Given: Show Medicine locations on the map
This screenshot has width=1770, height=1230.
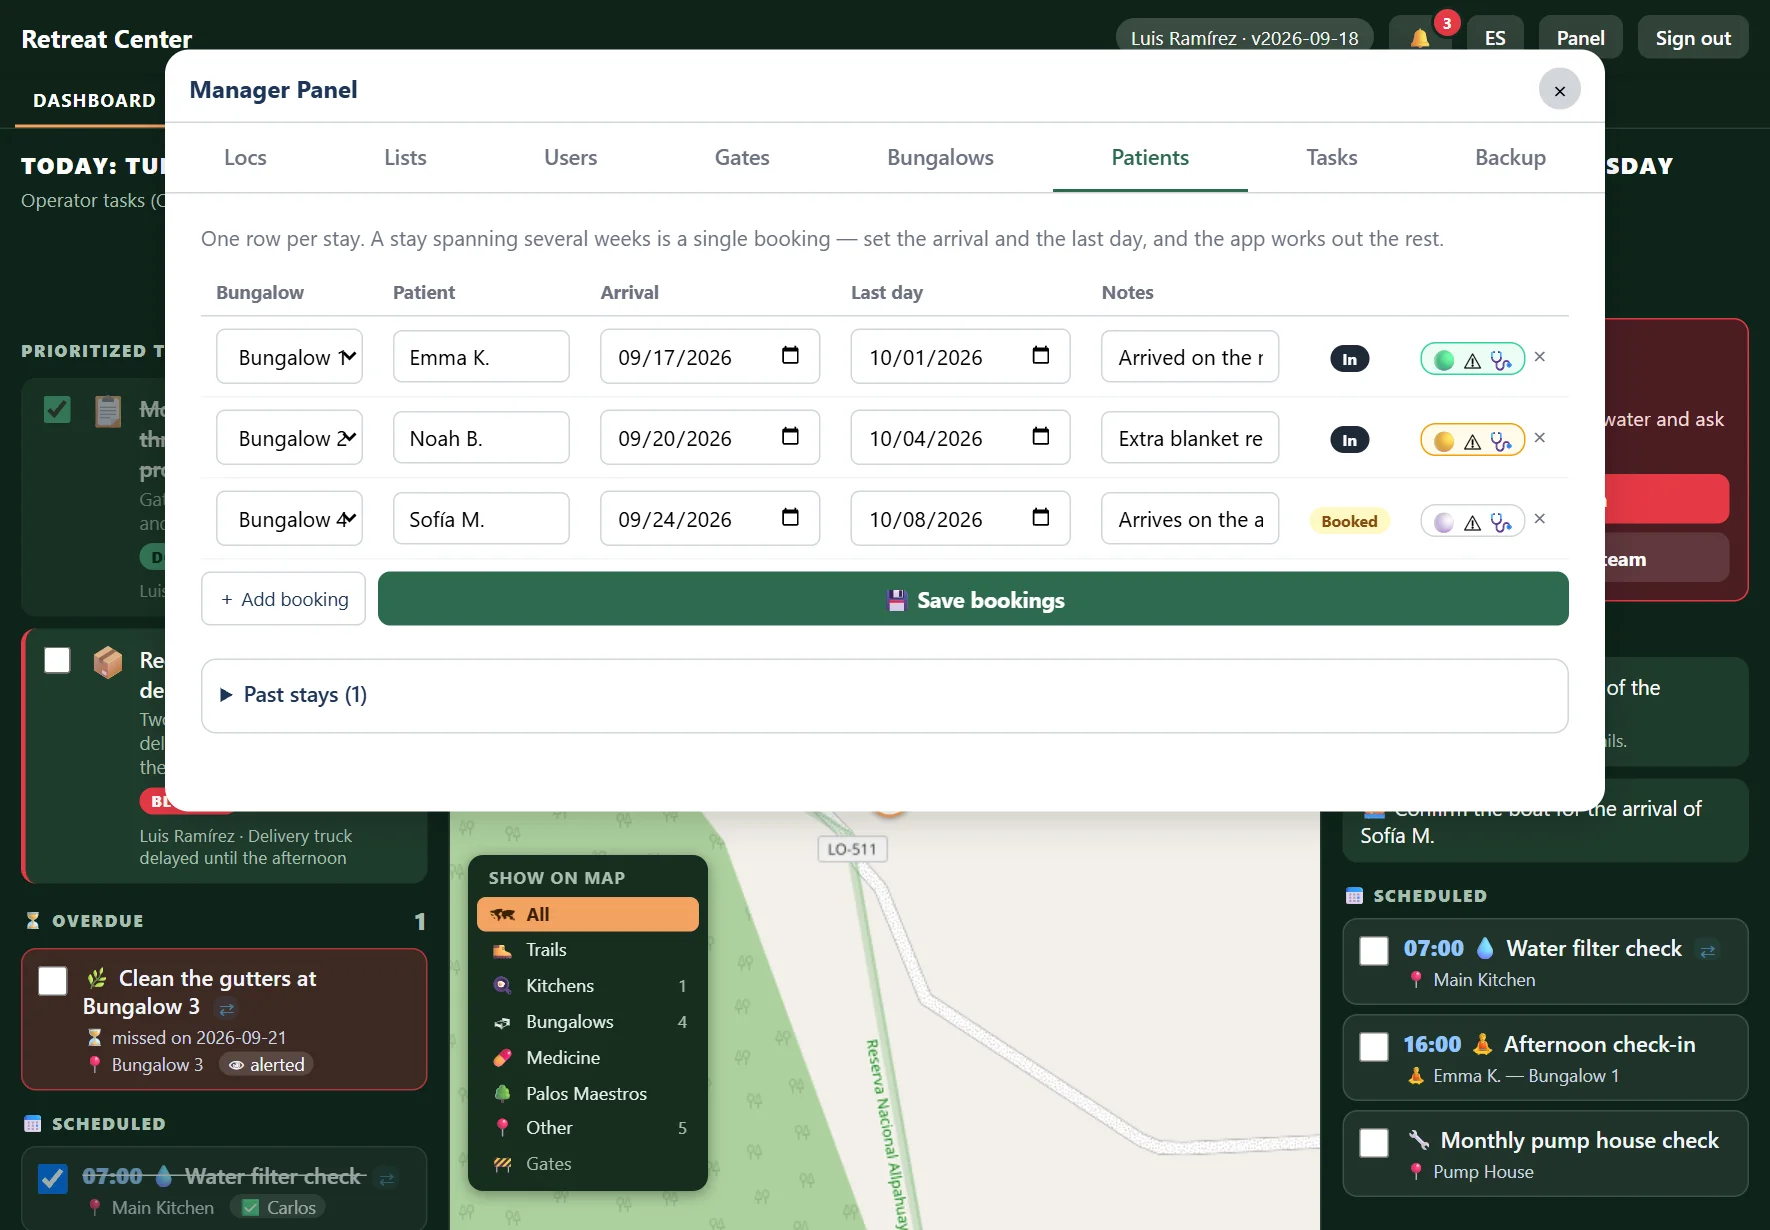Looking at the screenshot, I should (588, 1058).
